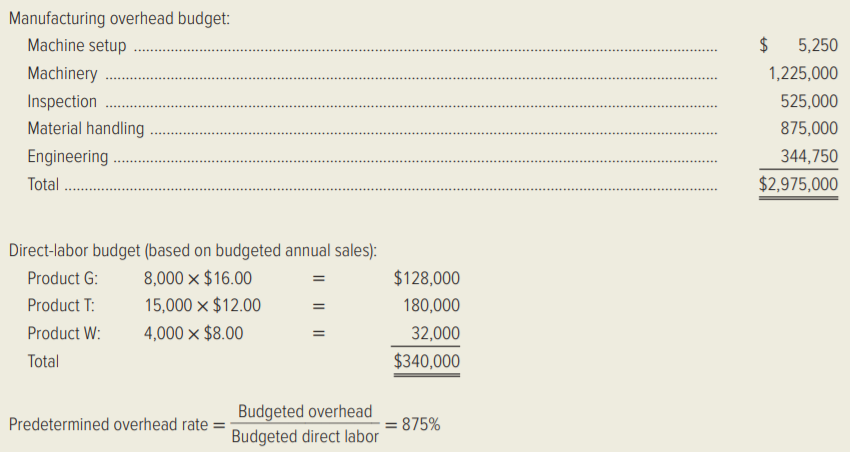The width and height of the screenshot is (850, 452).
Task: Select the Material handling label
Action: [86, 128]
